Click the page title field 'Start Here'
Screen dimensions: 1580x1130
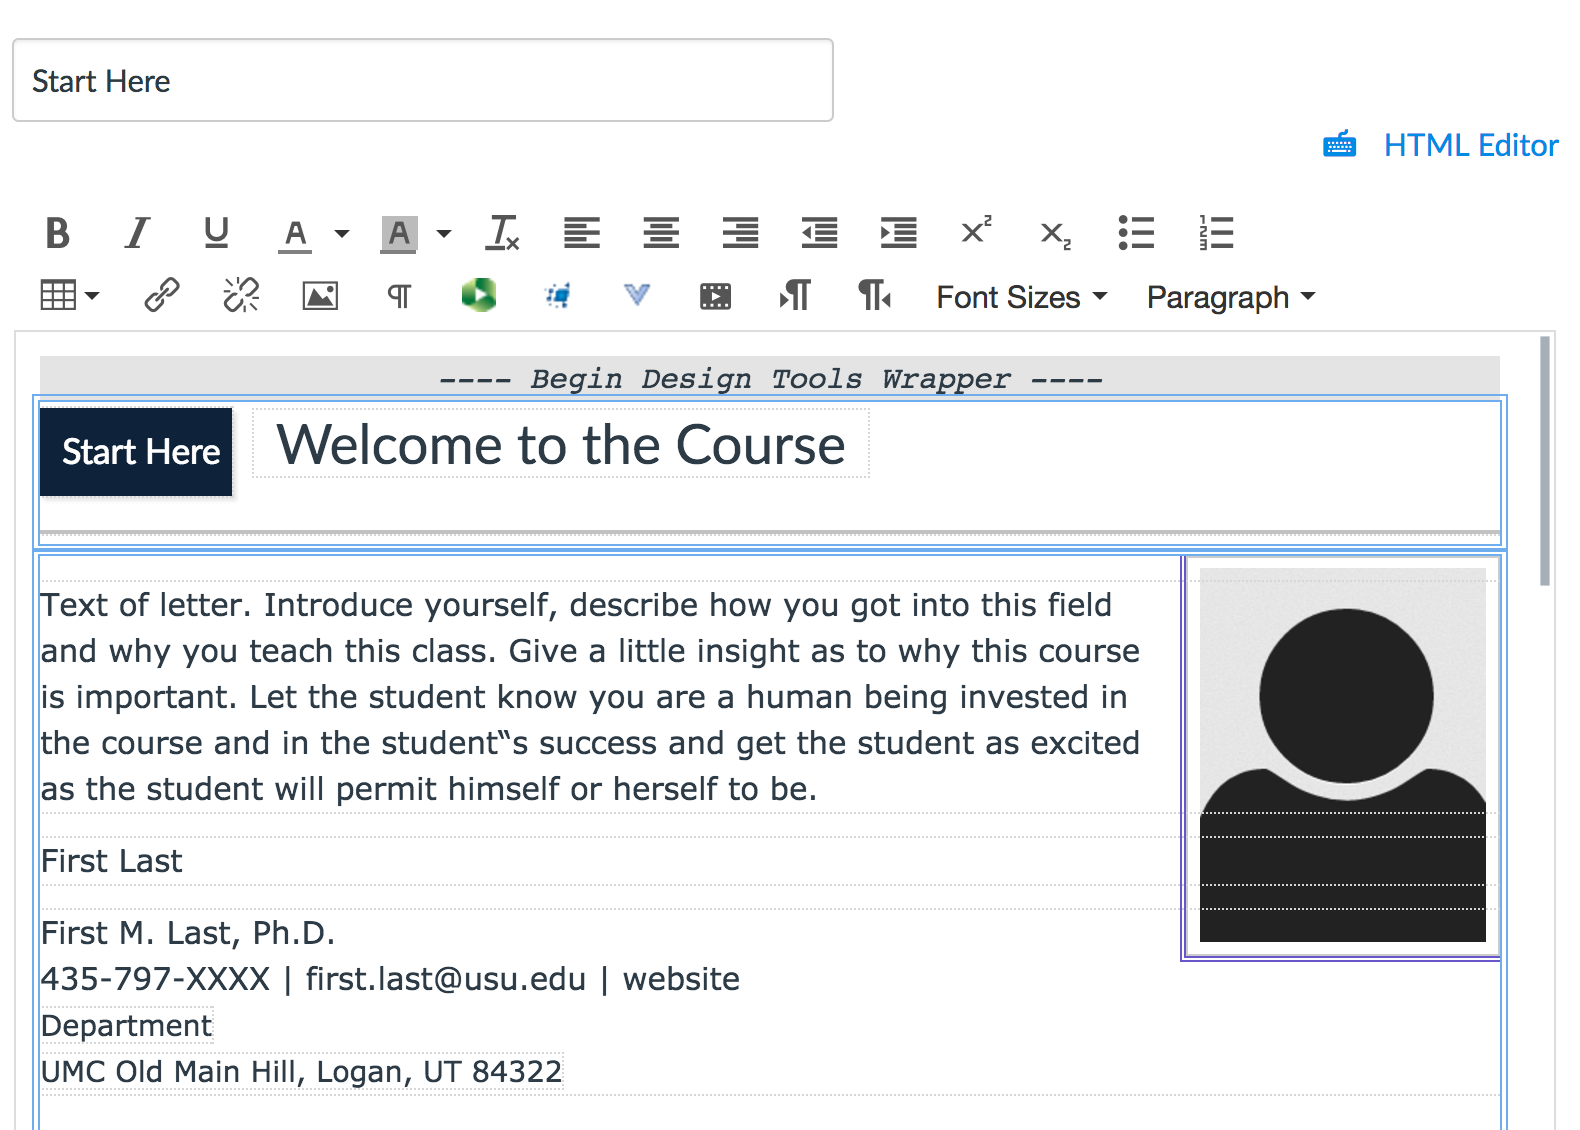point(423,81)
